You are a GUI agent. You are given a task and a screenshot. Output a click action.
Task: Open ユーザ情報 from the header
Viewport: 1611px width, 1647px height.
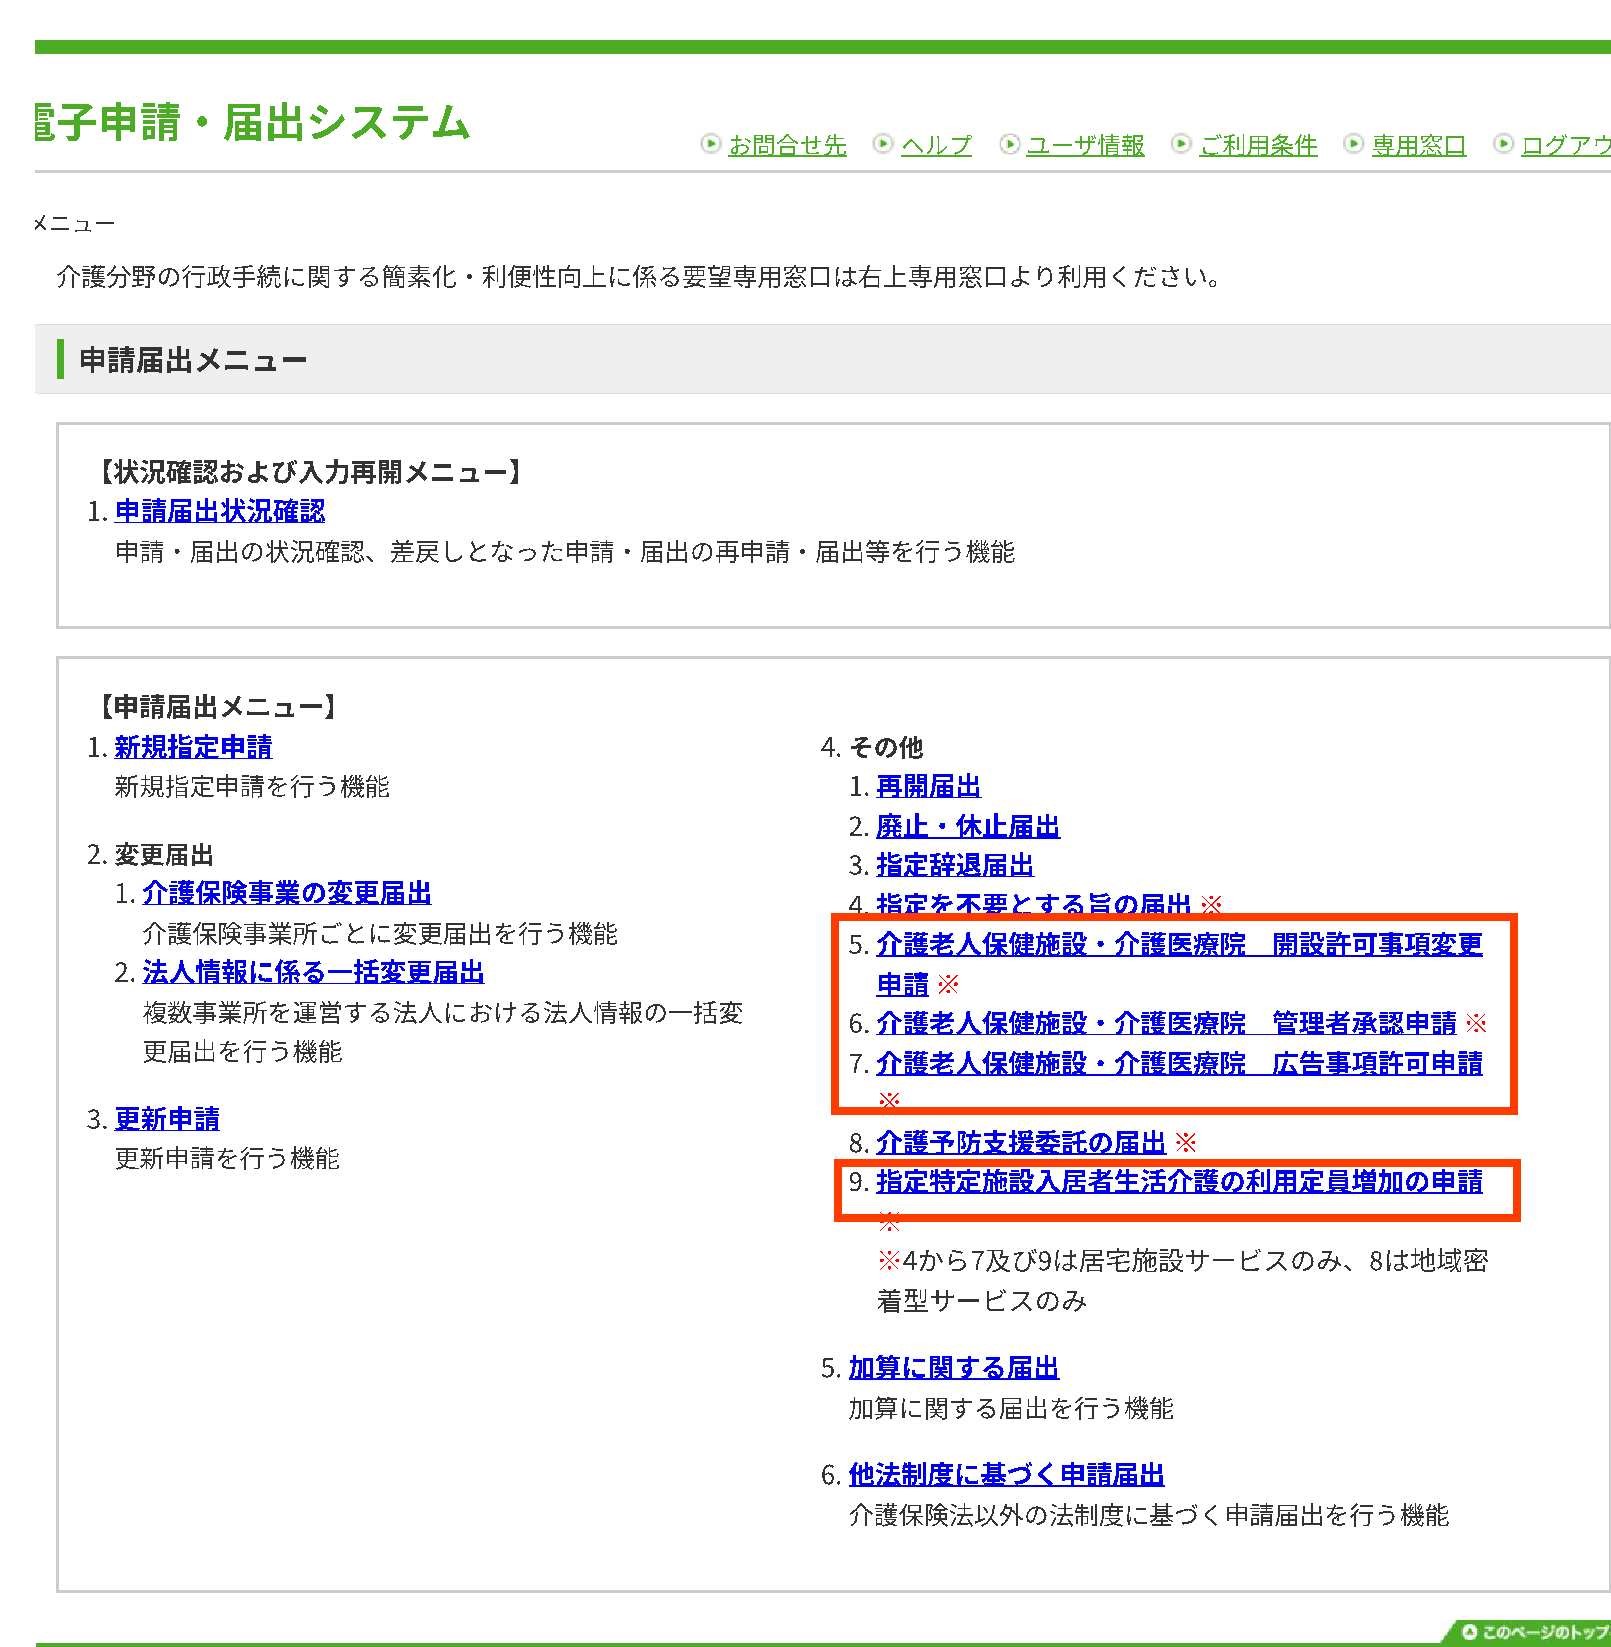pyautogui.click(x=1086, y=146)
